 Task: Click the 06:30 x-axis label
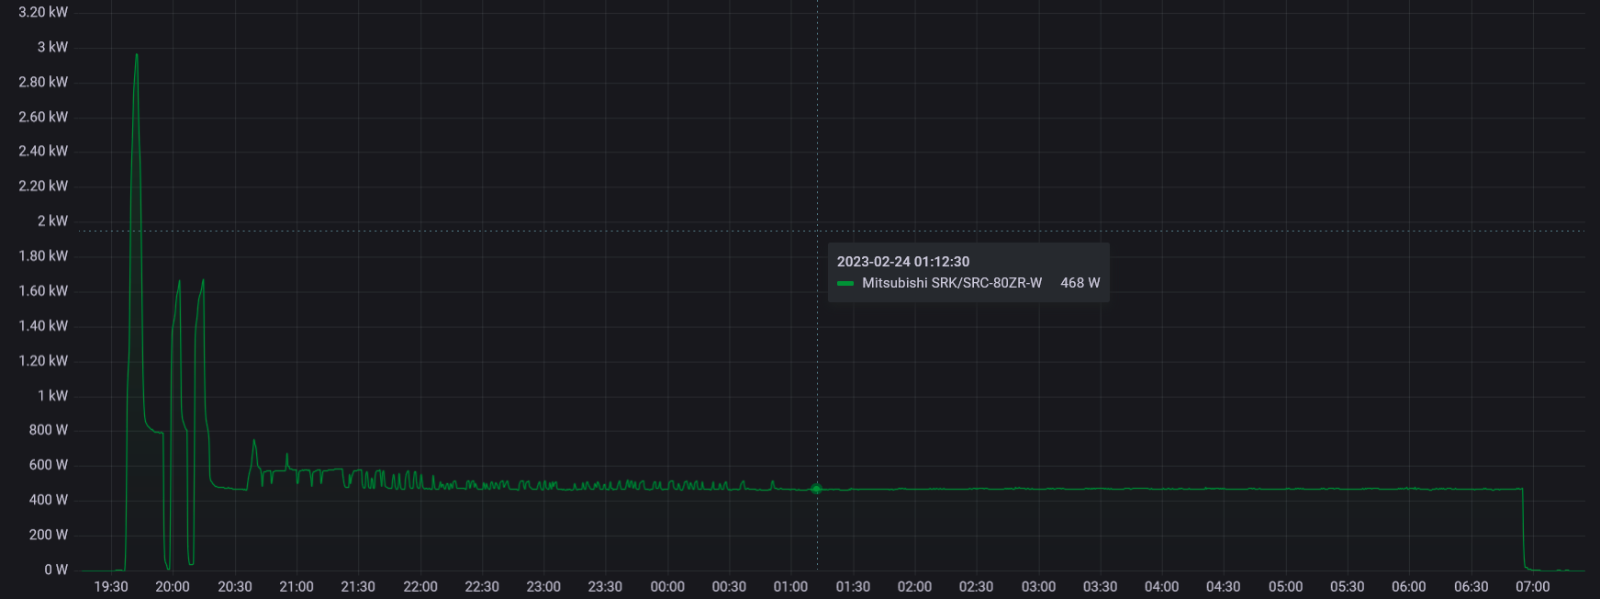click(1471, 587)
